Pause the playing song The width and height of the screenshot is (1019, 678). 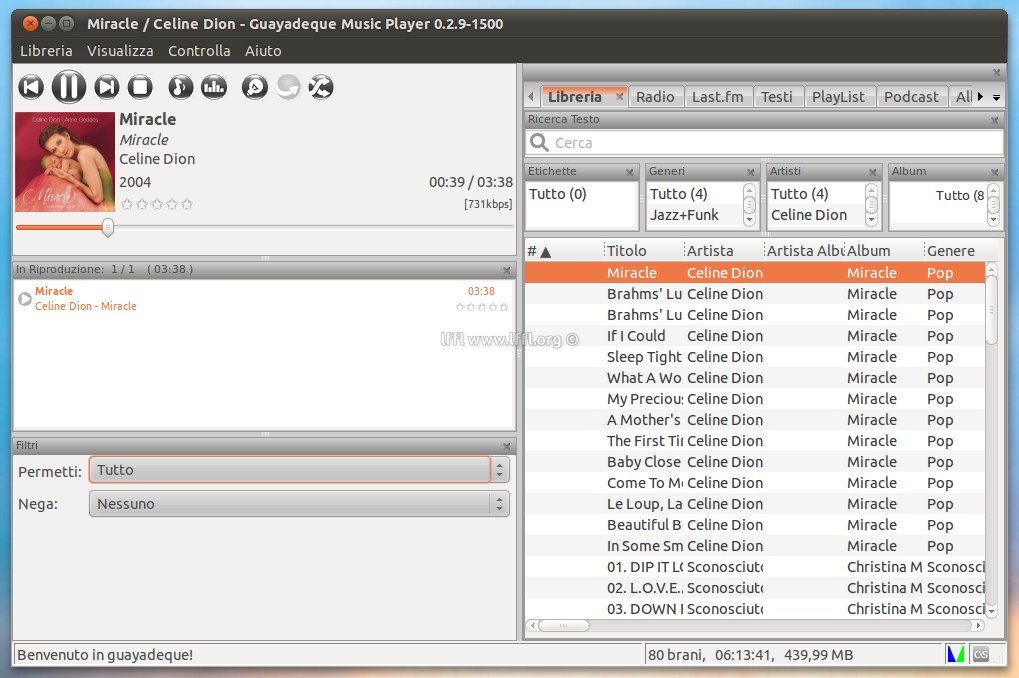pyautogui.click(x=69, y=86)
